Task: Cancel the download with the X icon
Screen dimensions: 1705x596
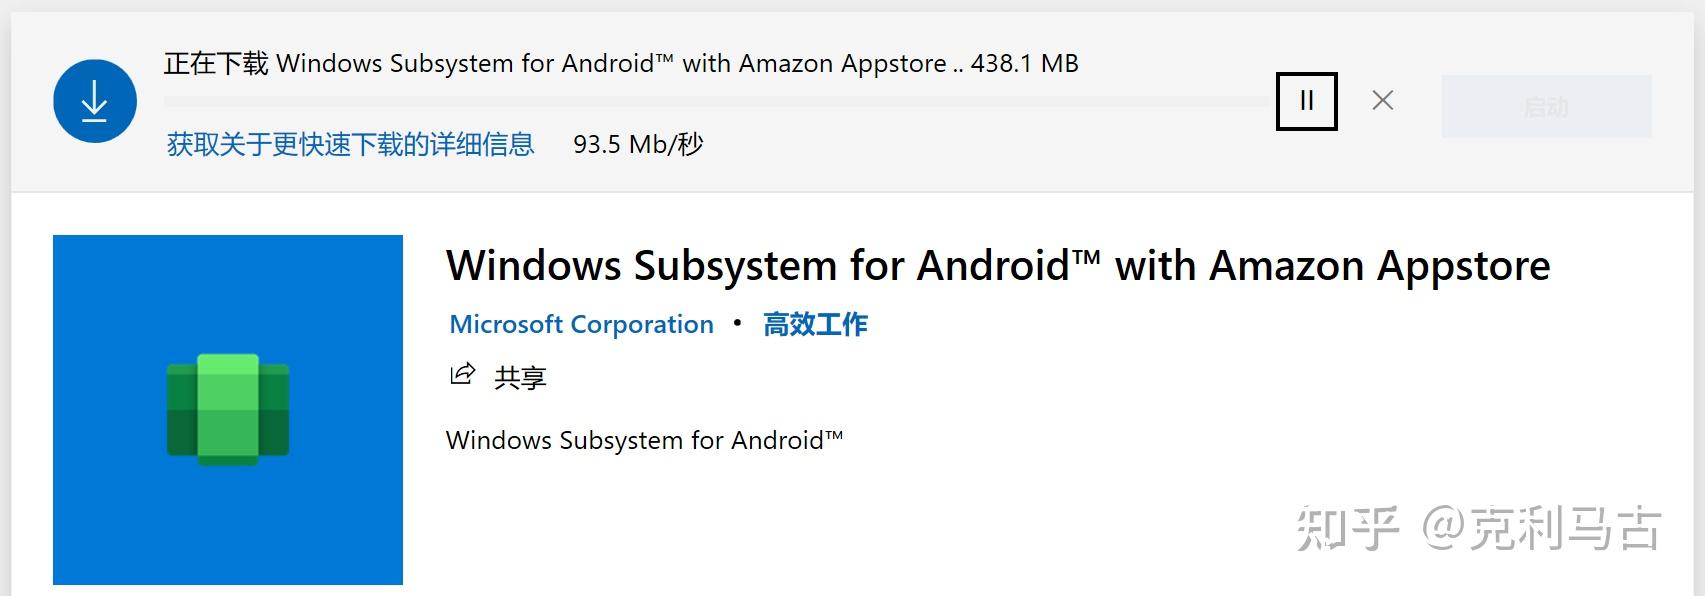Action: point(1383,100)
